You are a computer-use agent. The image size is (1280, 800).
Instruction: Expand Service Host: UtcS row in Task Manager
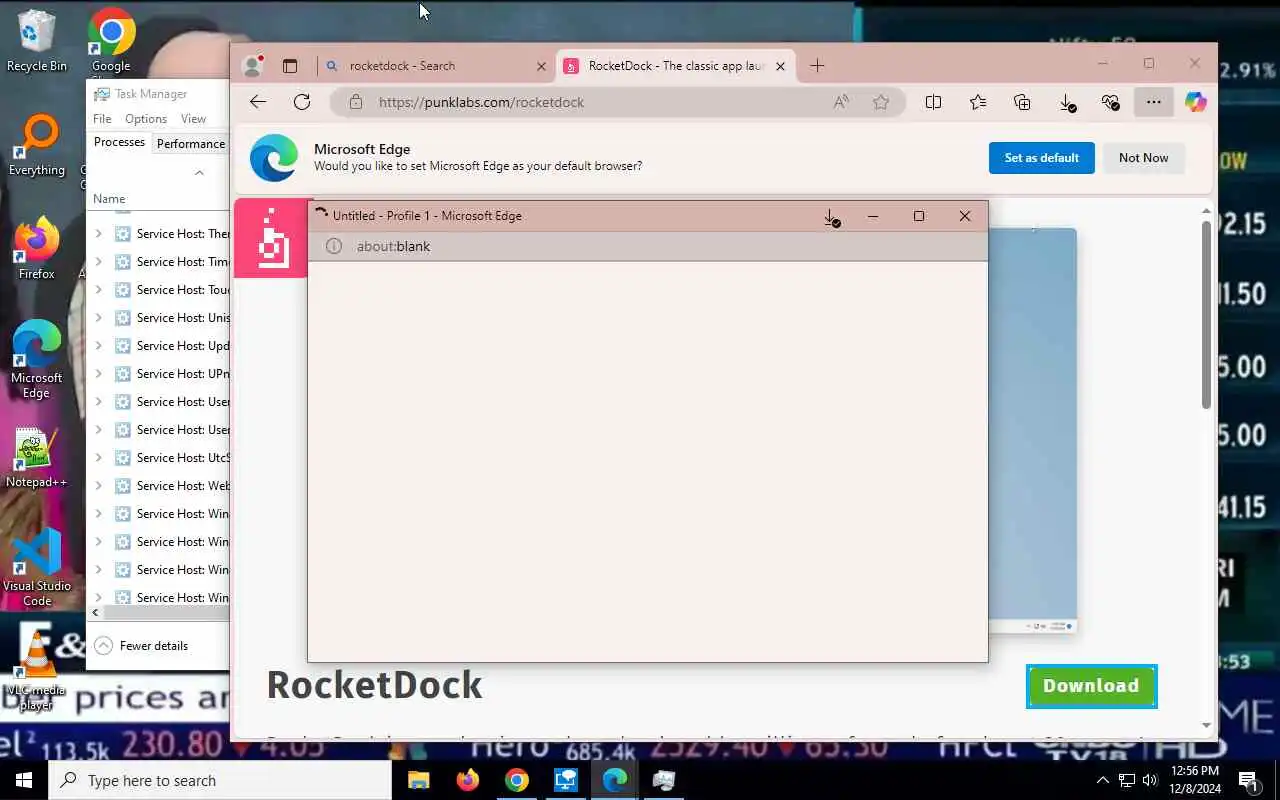pyautogui.click(x=98, y=458)
